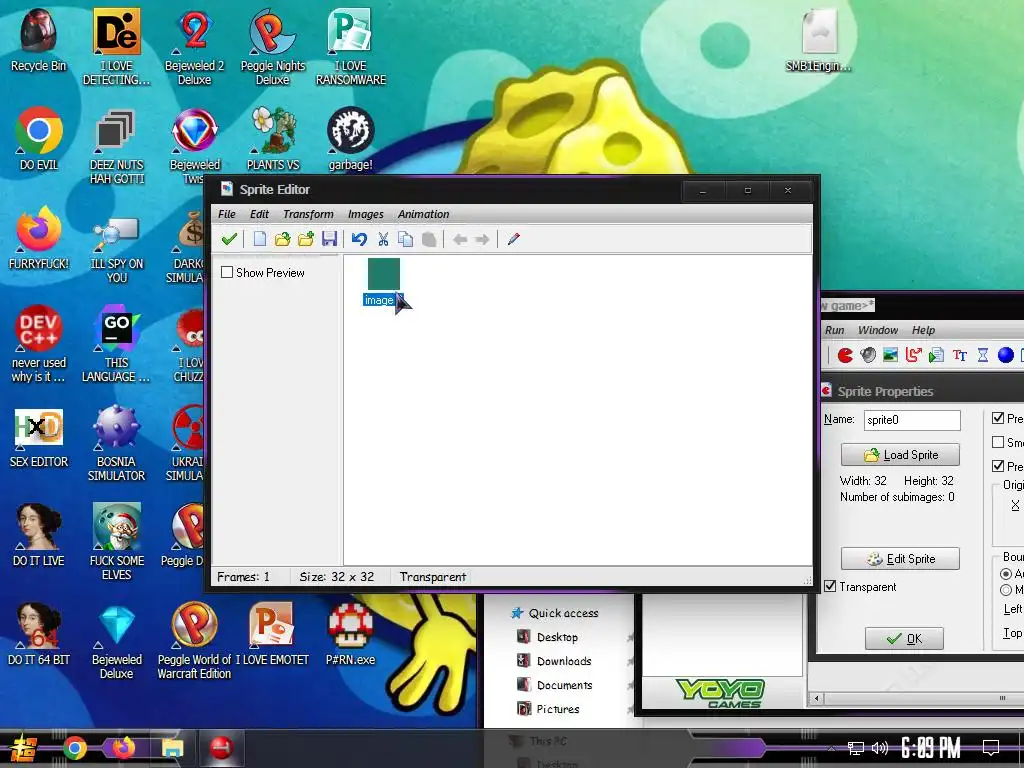This screenshot has width=1024, height=768.
Task: Create a script with the document-play icon
Action: point(936,355)
